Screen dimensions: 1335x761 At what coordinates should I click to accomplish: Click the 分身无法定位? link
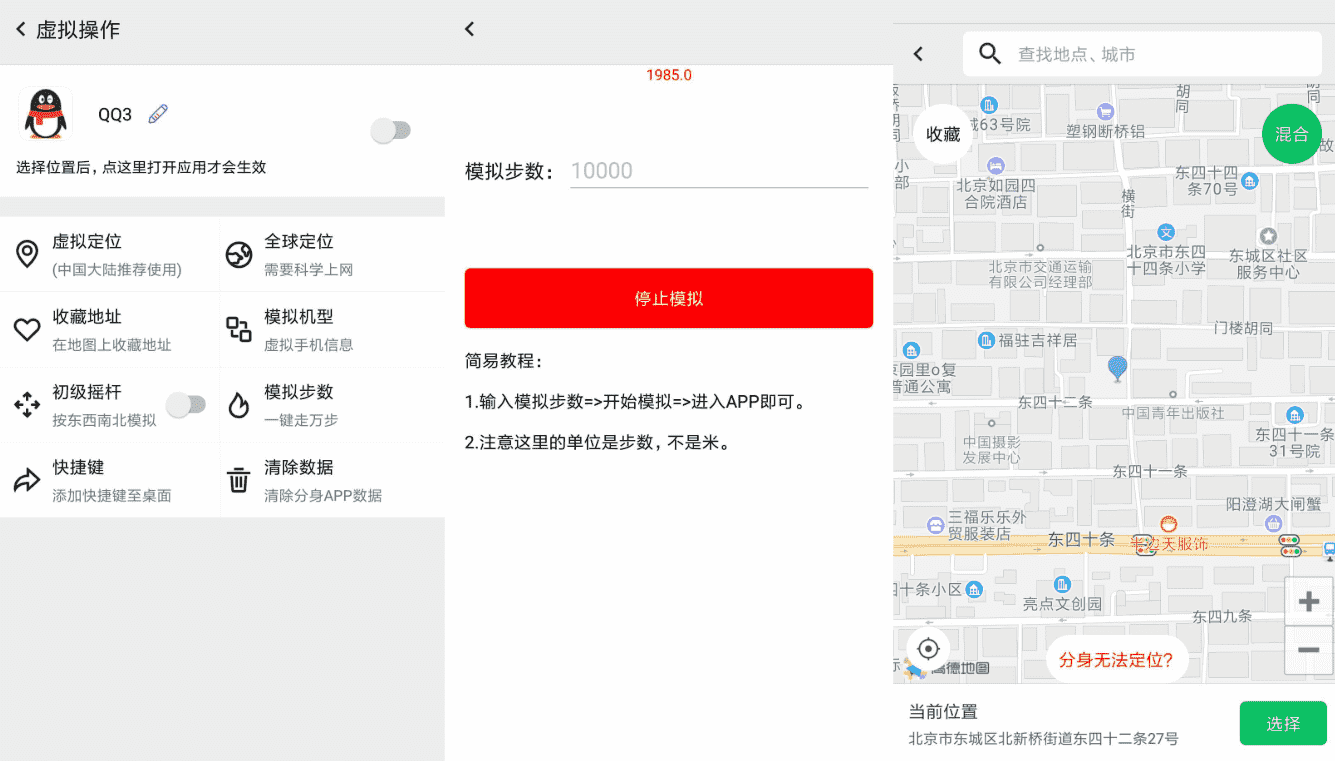1117,659
